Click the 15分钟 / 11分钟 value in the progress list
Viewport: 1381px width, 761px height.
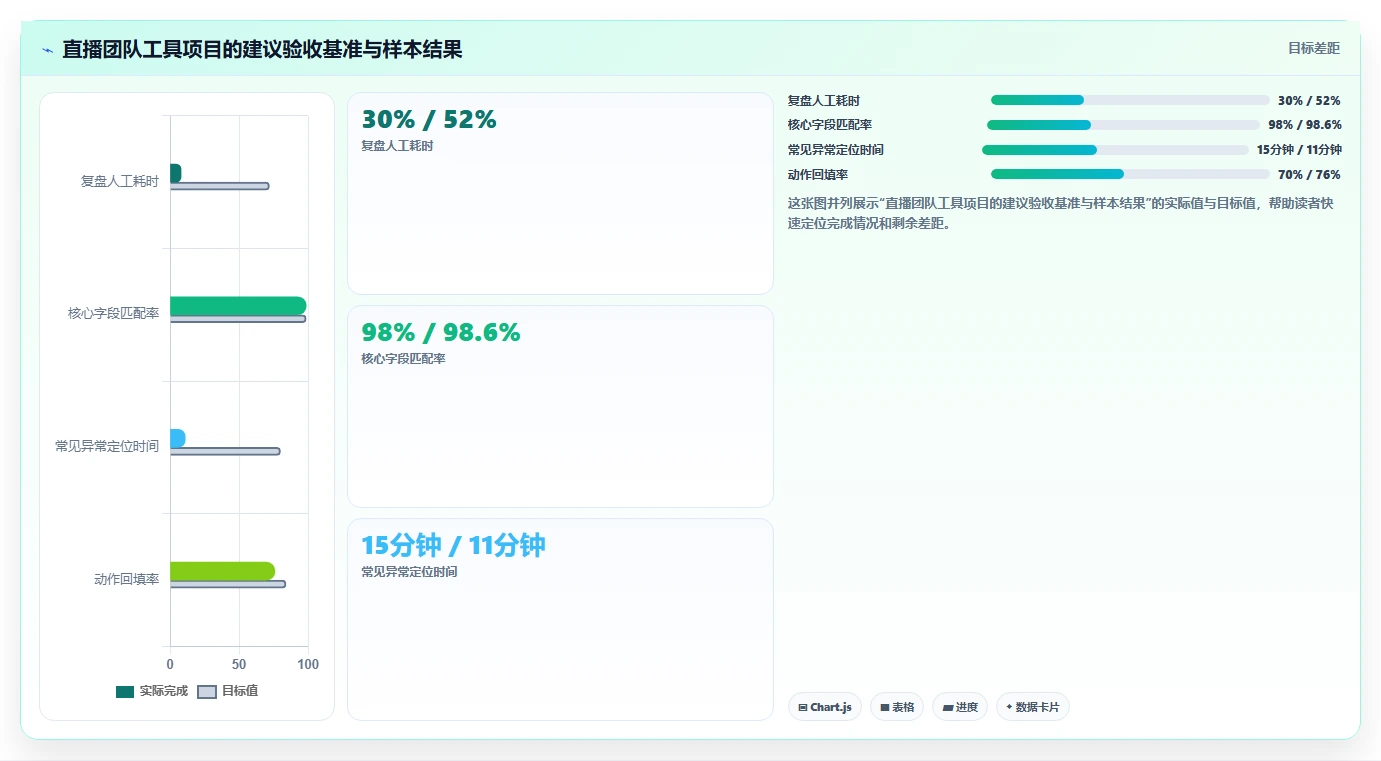[x=1299, y=150]
